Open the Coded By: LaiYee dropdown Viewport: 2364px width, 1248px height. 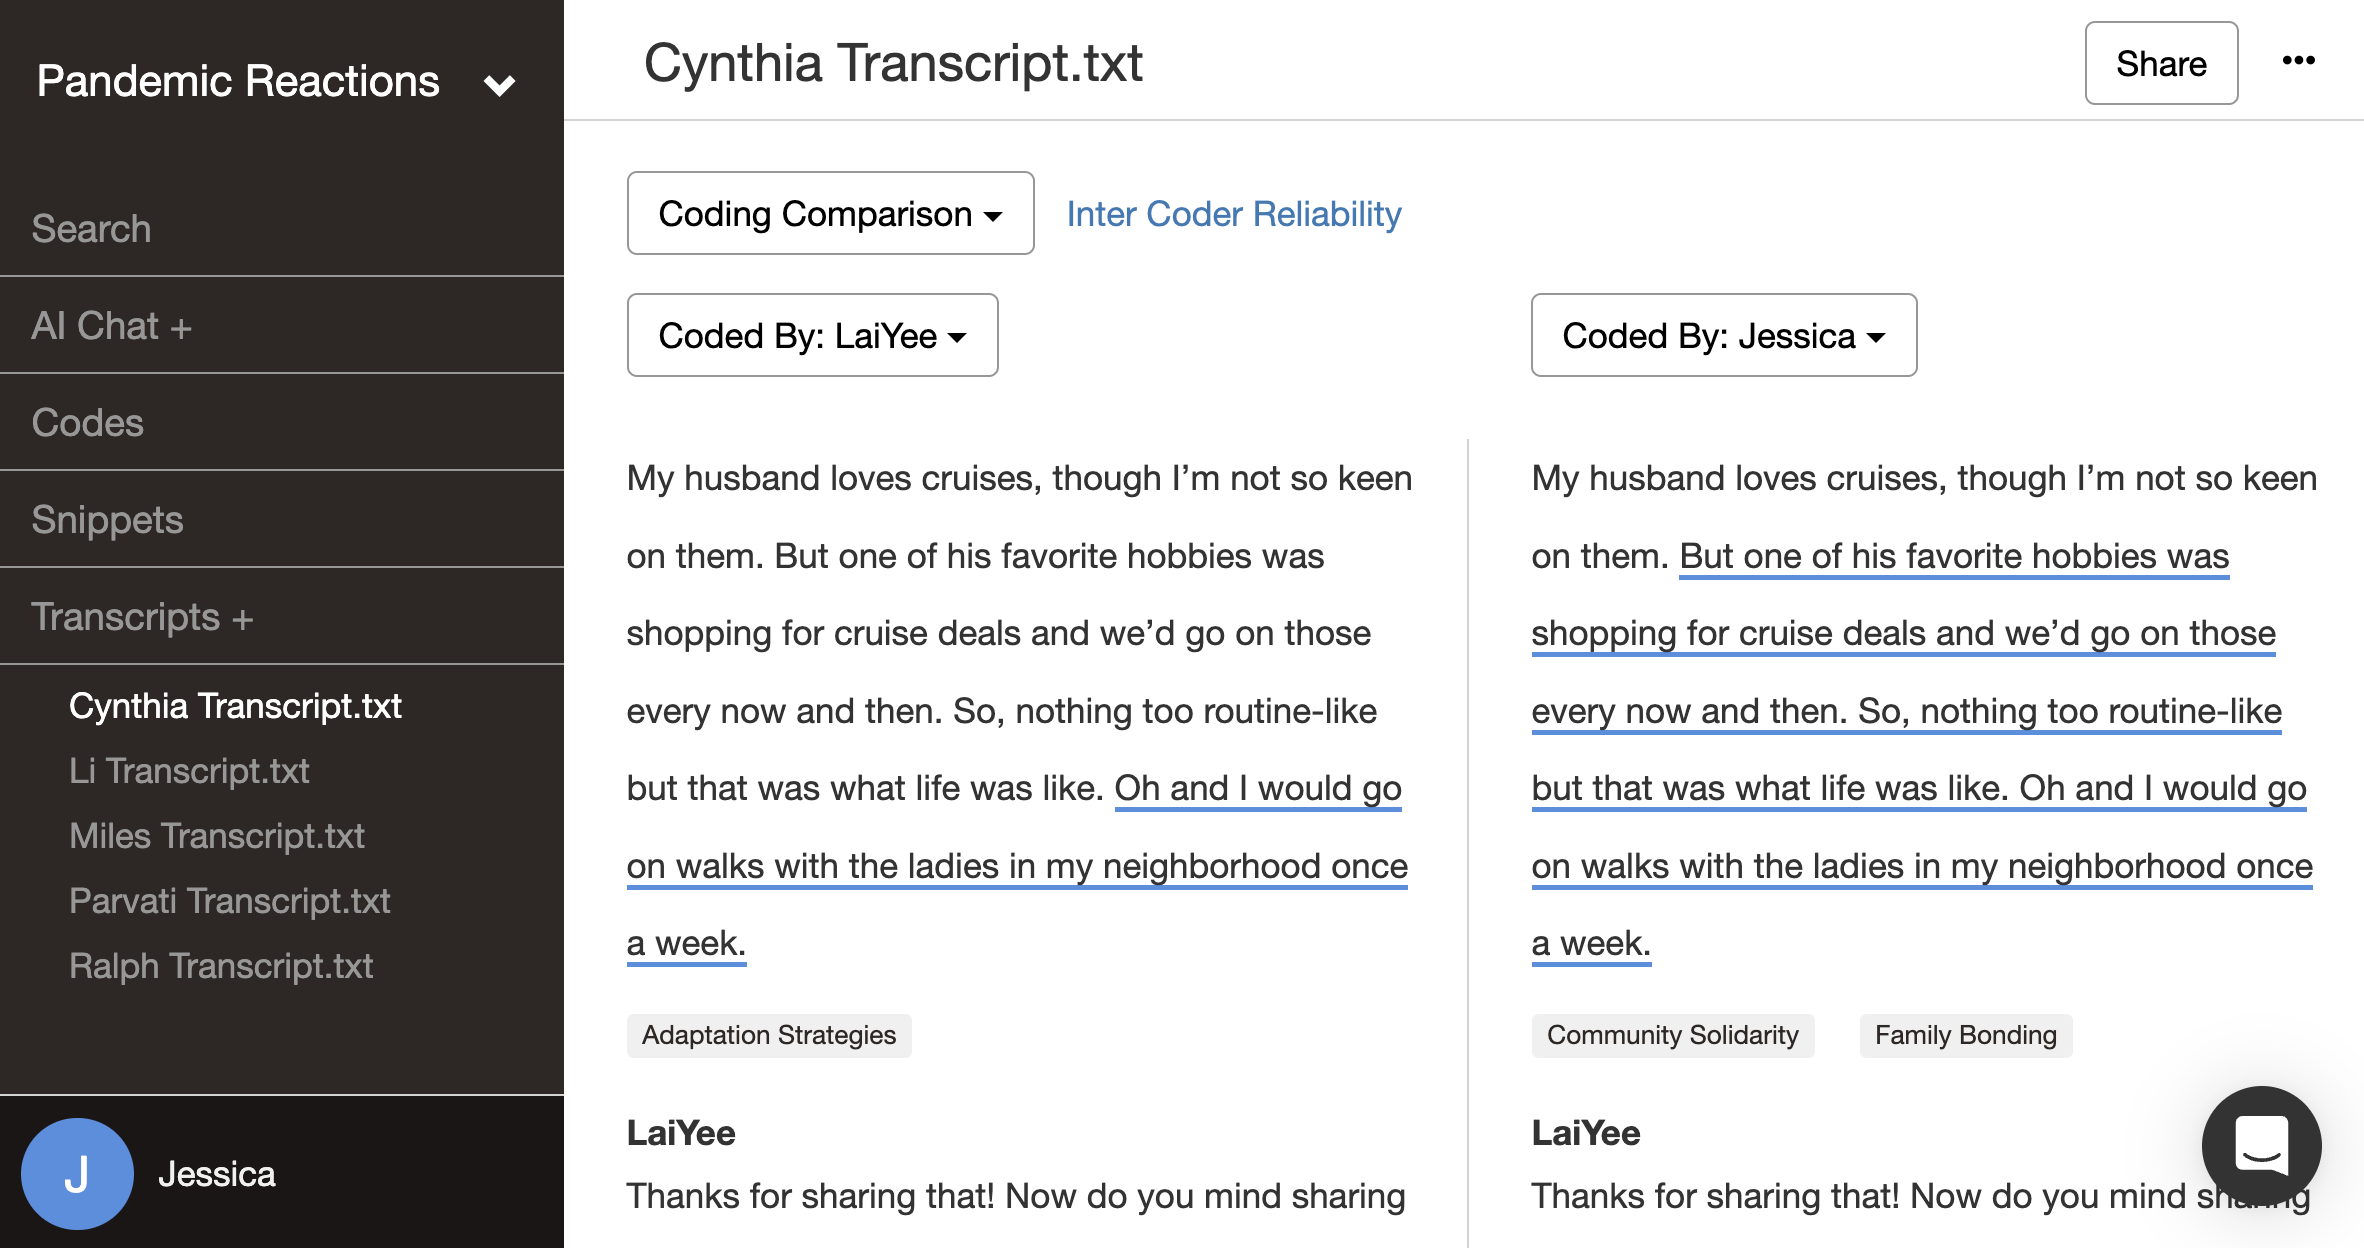tap(811, 335)
